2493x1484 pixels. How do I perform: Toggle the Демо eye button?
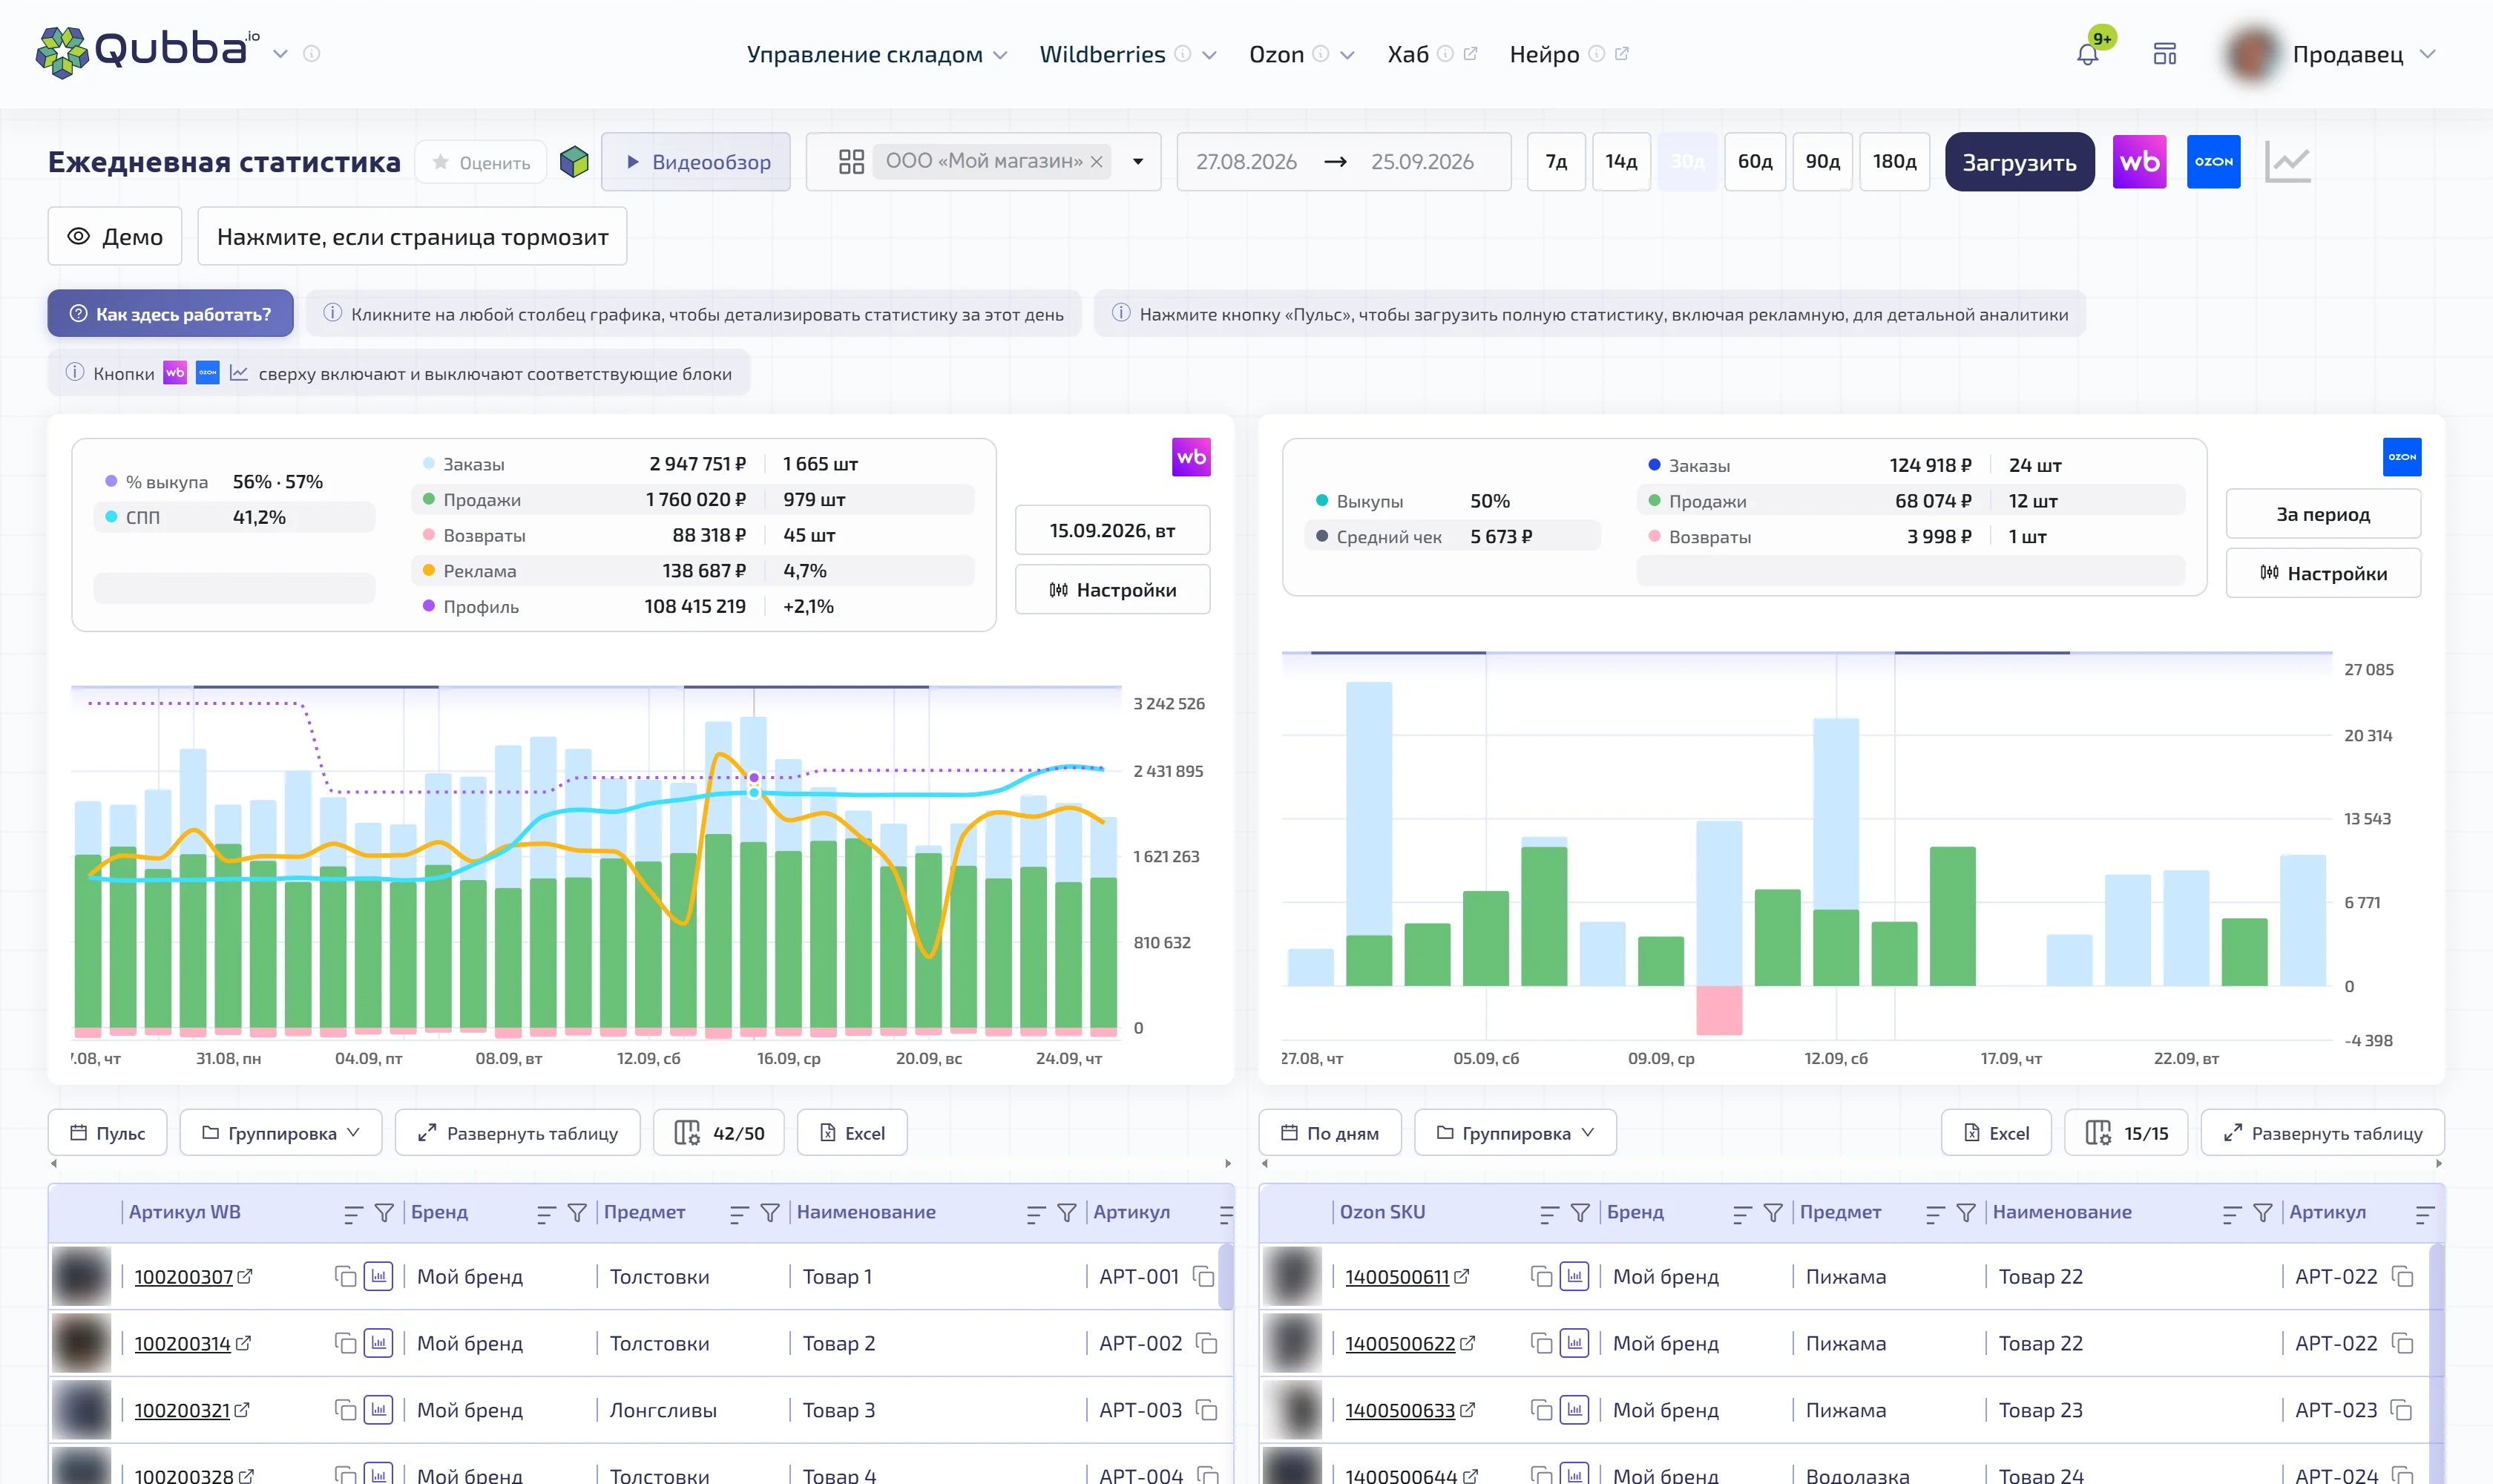click(115, 237)
